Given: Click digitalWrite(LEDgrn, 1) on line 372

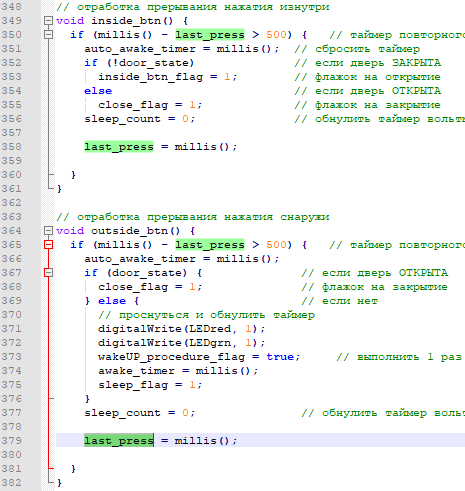Looking at the screenshot, I should [178, 343].
